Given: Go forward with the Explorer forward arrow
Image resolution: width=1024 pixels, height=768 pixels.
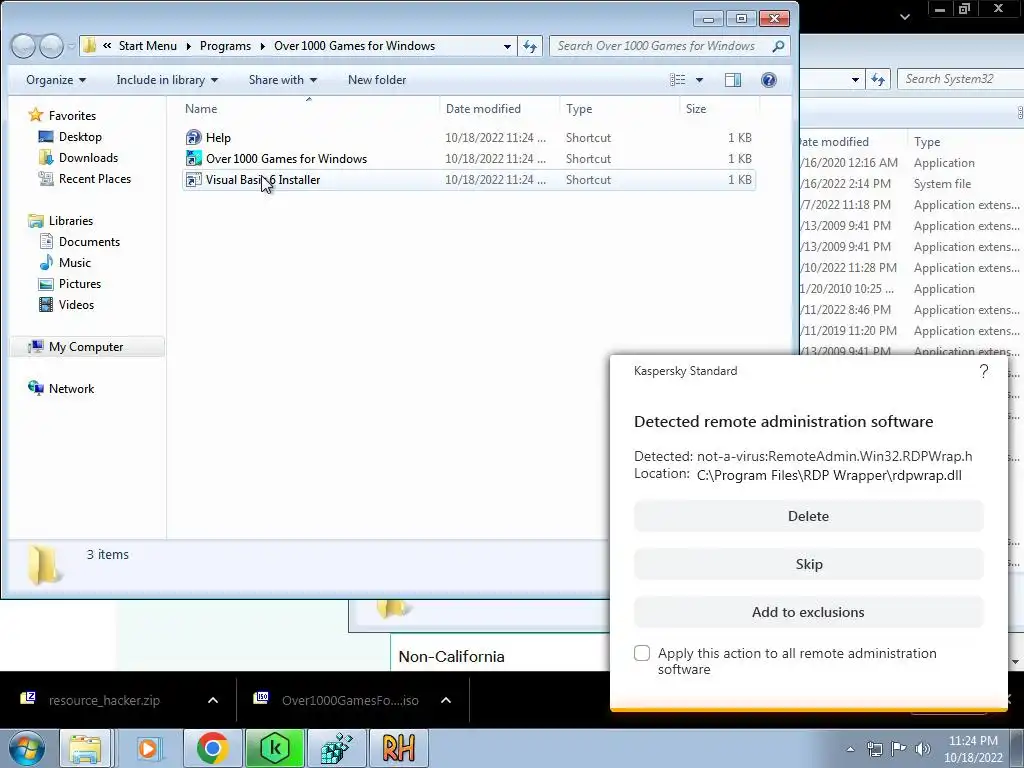Looking at the screenshot, I should pyautogui.click(x=51, y=46).
